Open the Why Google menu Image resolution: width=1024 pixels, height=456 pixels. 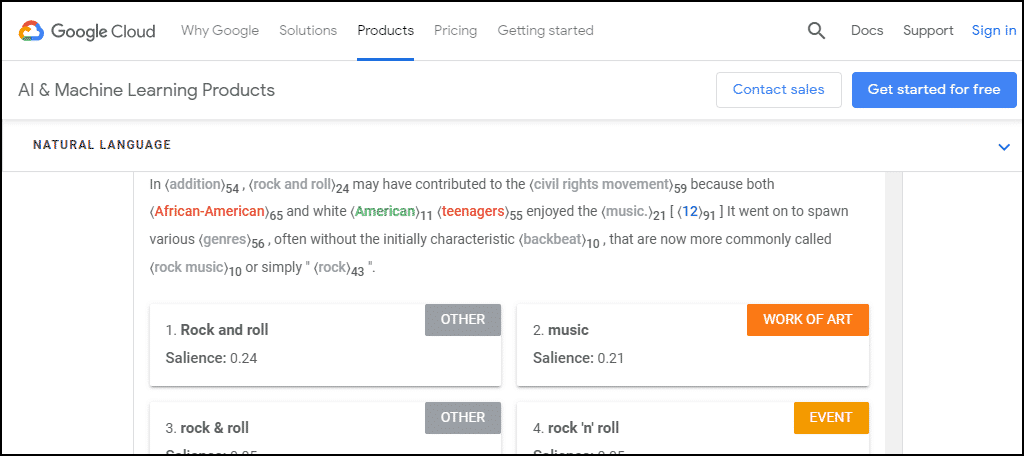[x=220, y=31]
